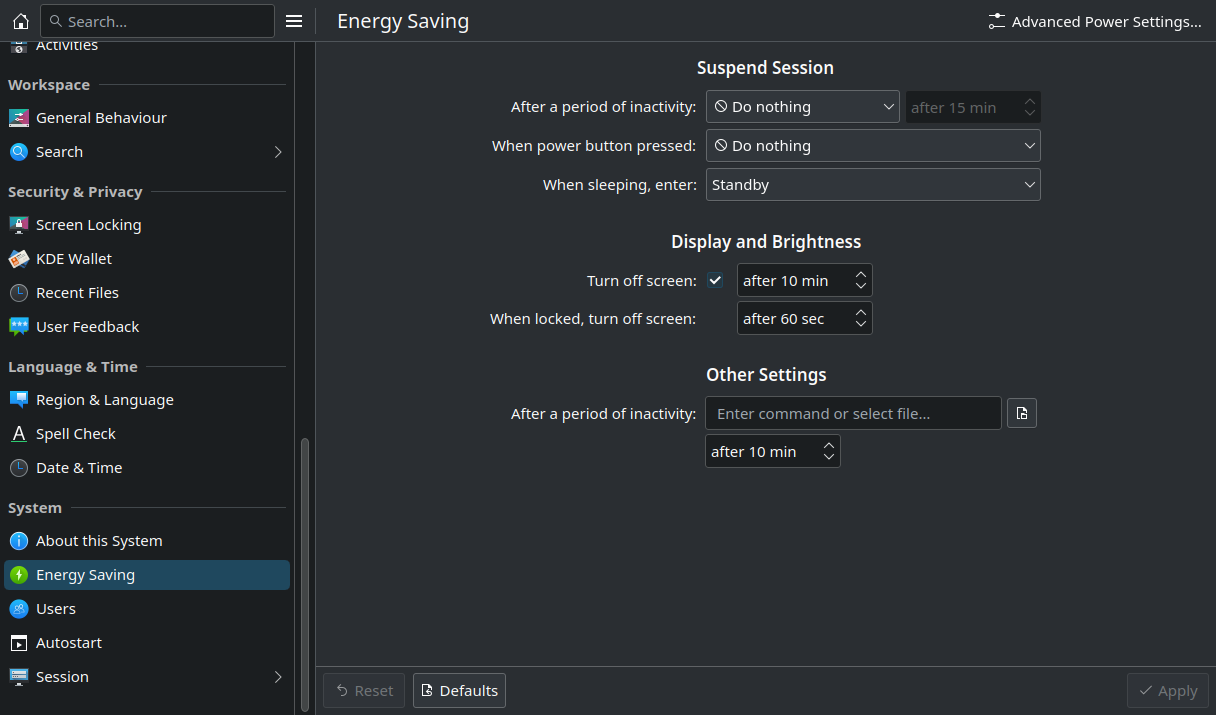Click the Screen Locking icon
The width and height of the screenshot is (1216, 715).
click(19, 225)
